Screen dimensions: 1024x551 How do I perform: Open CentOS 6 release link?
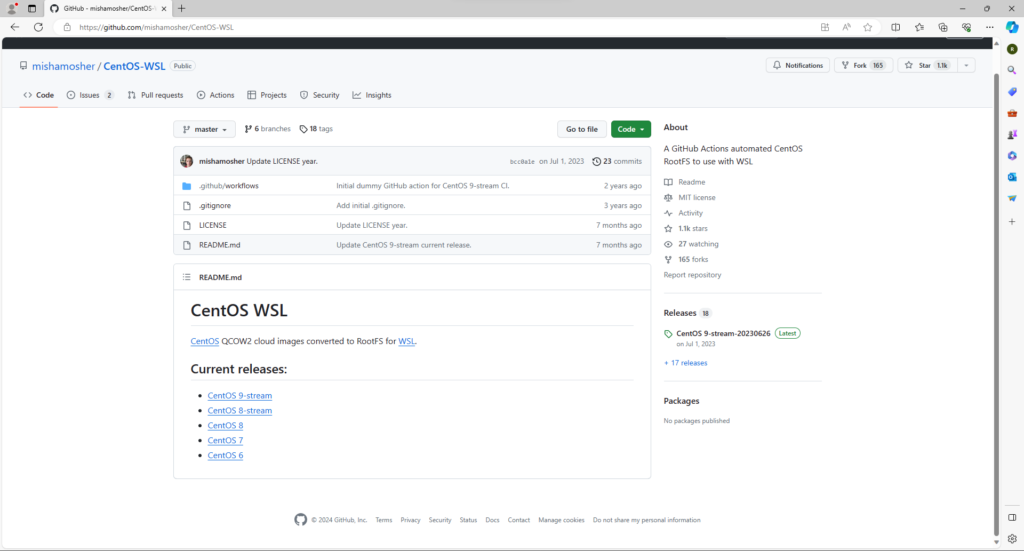225,456
